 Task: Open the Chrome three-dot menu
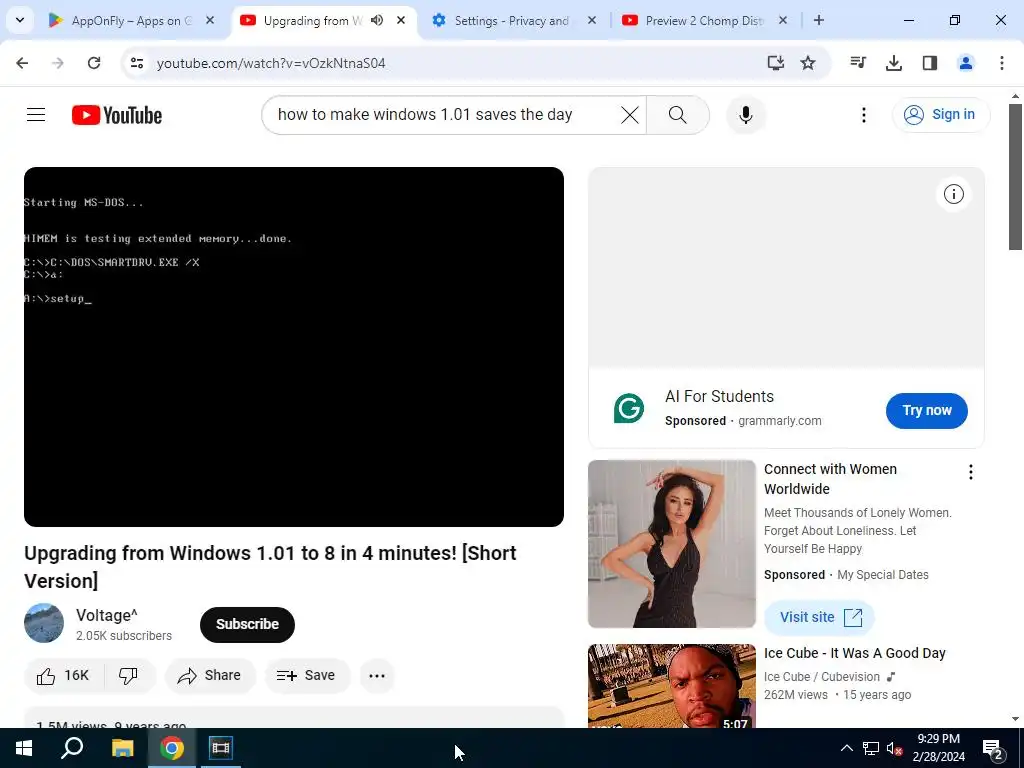tap(1002, 63)
